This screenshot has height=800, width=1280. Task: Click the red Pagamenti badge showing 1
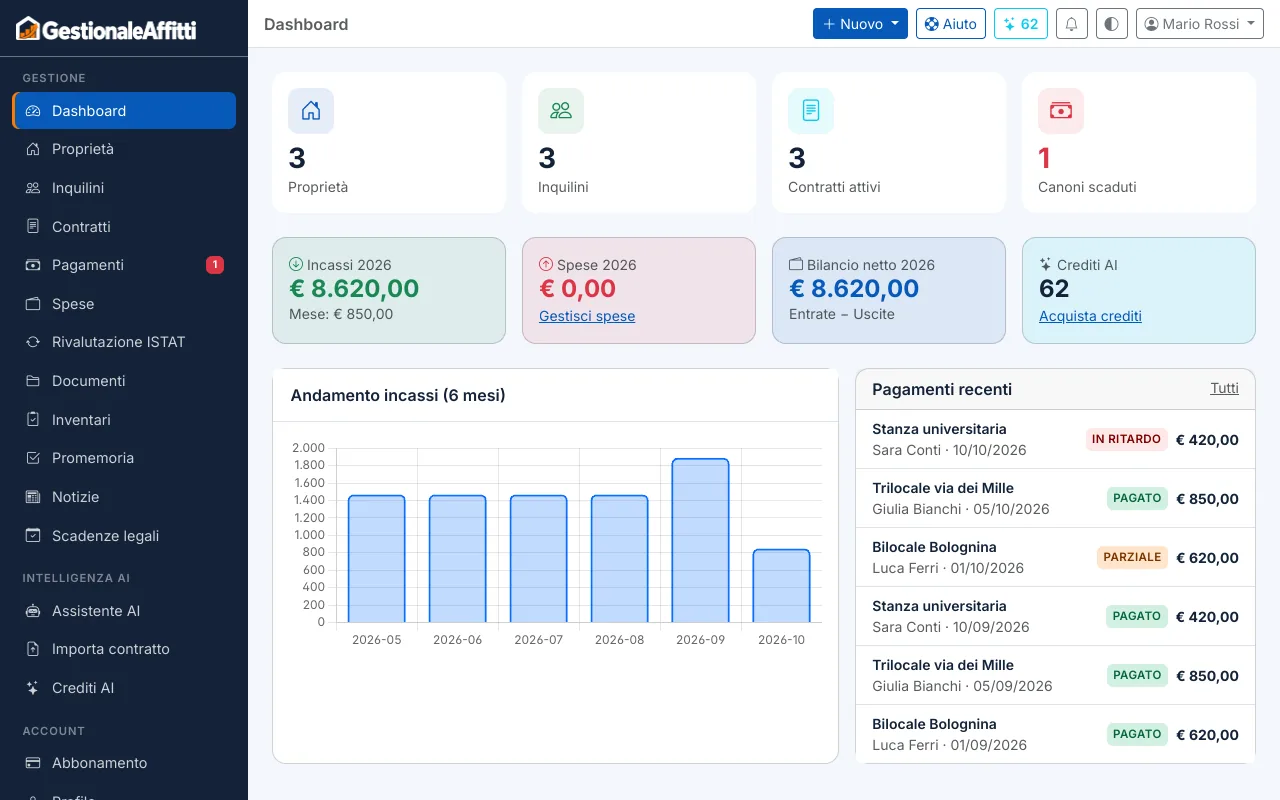215,265
